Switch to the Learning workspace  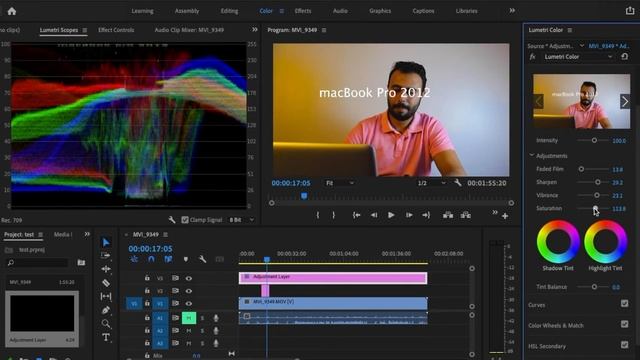click(x=142, y=11)
